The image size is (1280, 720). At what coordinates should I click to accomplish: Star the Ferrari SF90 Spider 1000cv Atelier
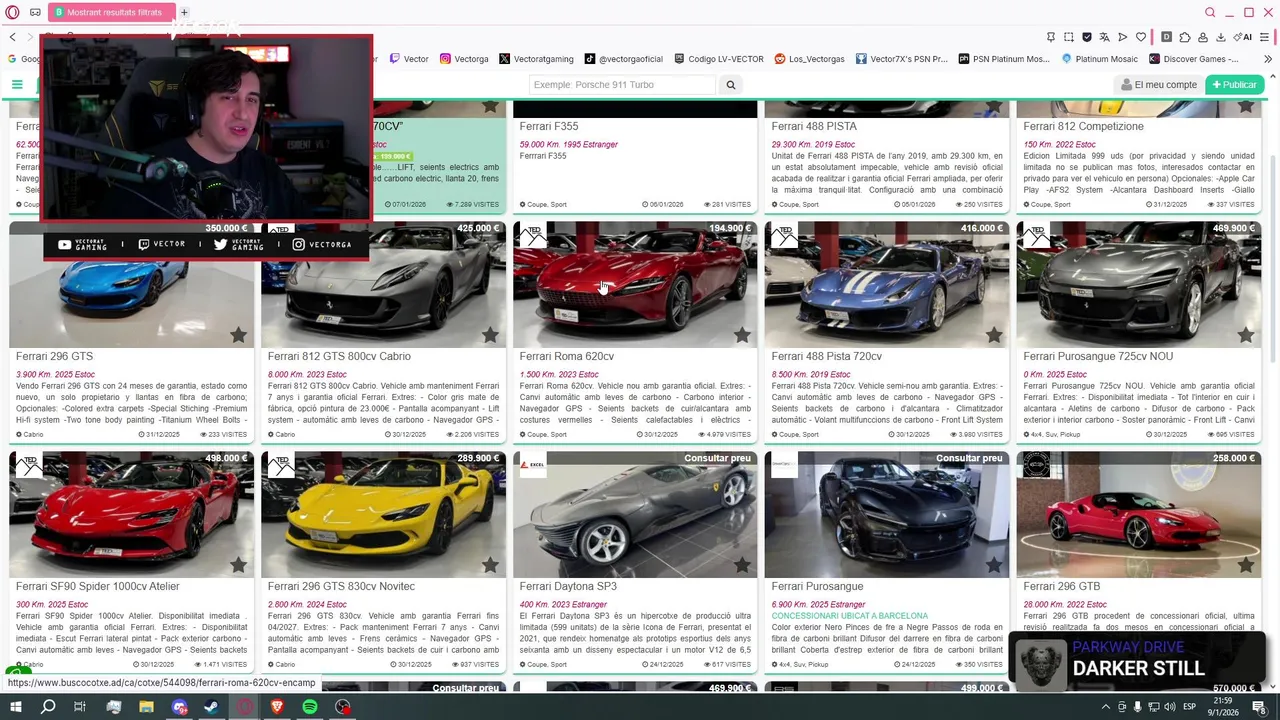pyautogui.click(x=238, y=565)
